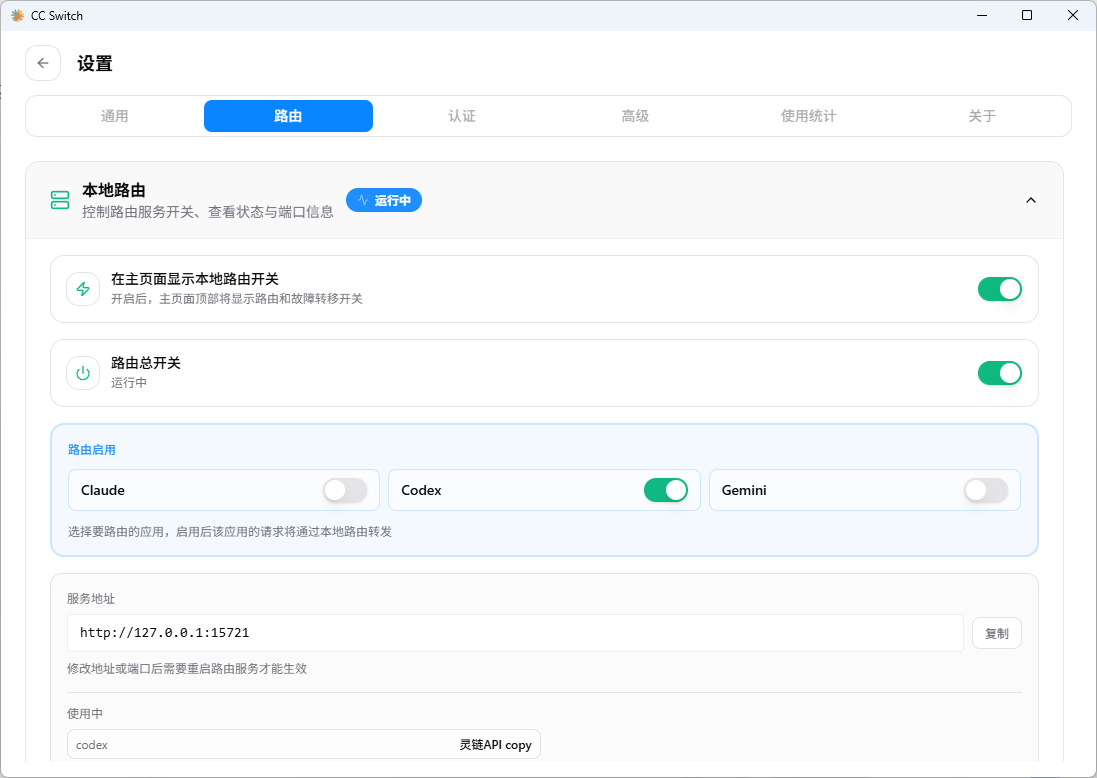Click the power icon beside 路由总开关
Viewport: 1097px width, 778px height.
83,373
